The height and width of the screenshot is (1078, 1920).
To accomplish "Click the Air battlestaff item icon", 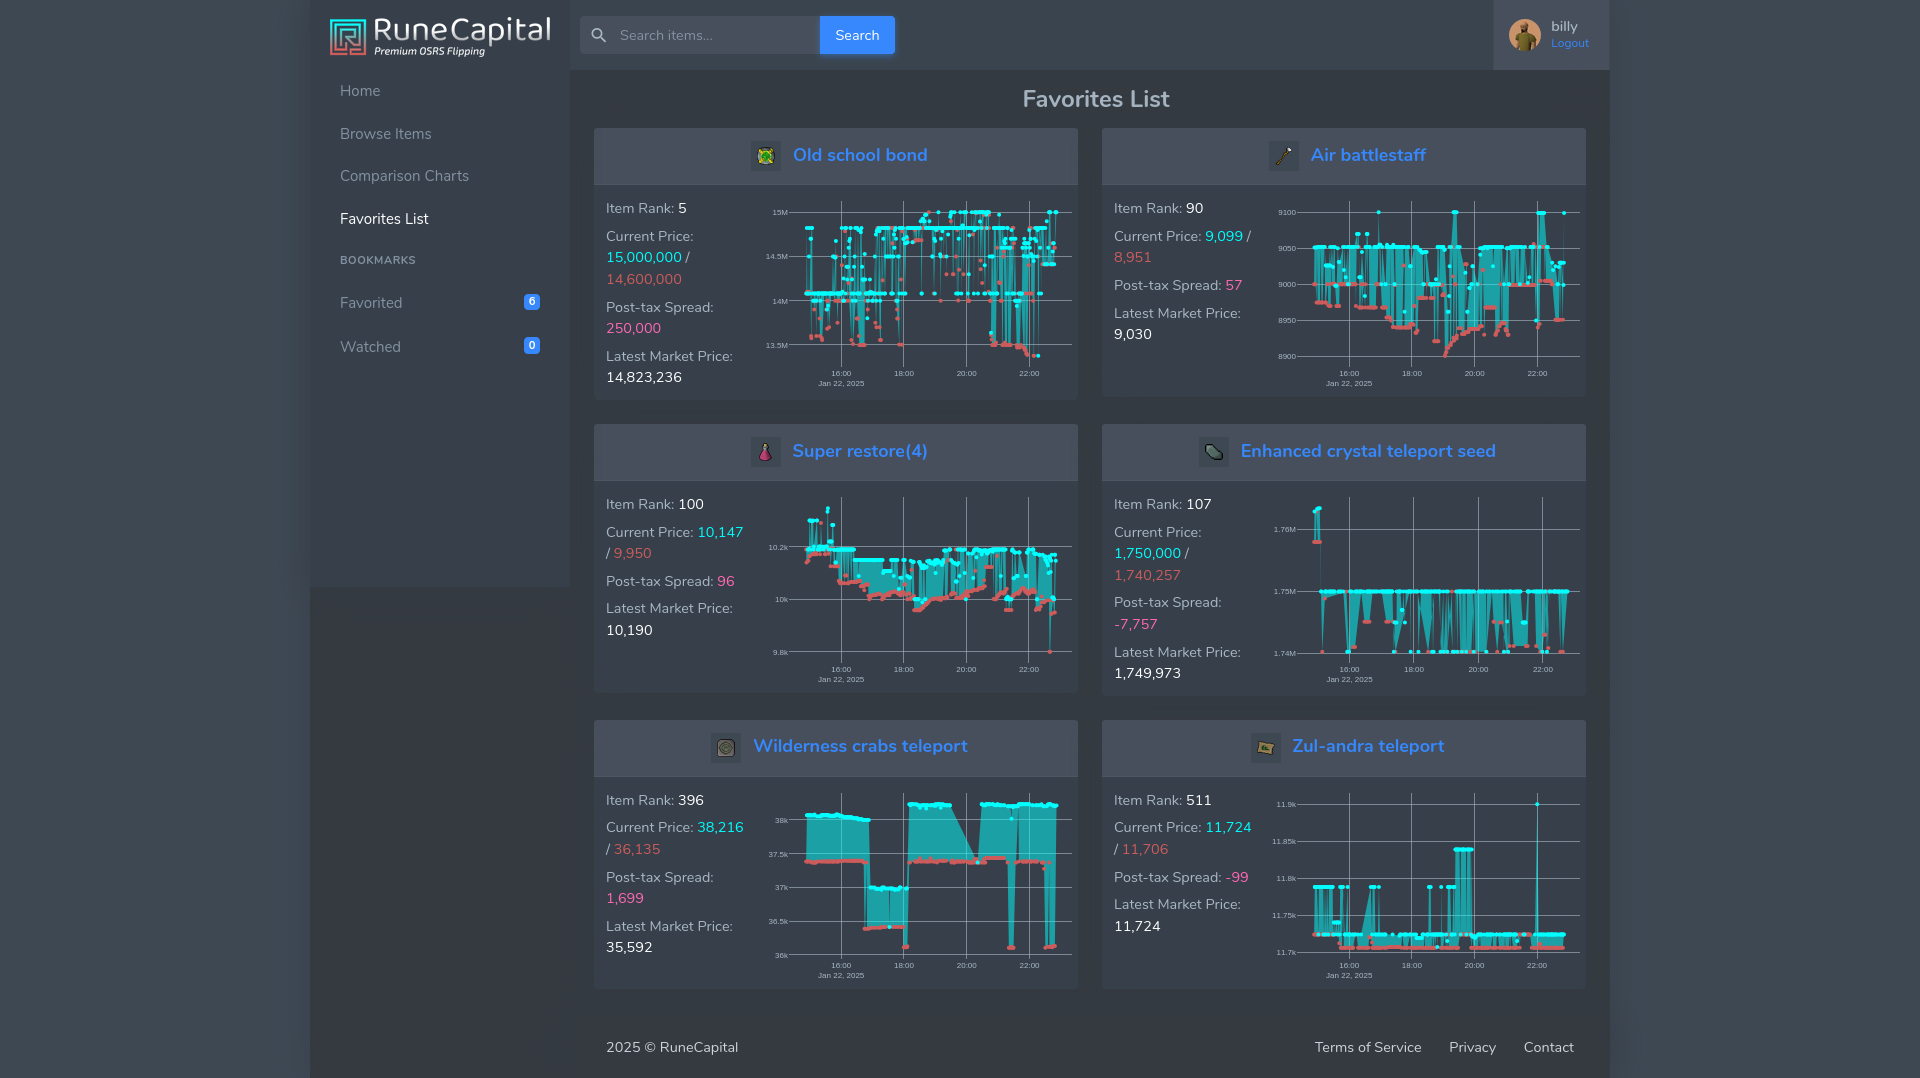I will click(x=1284, y=156).
